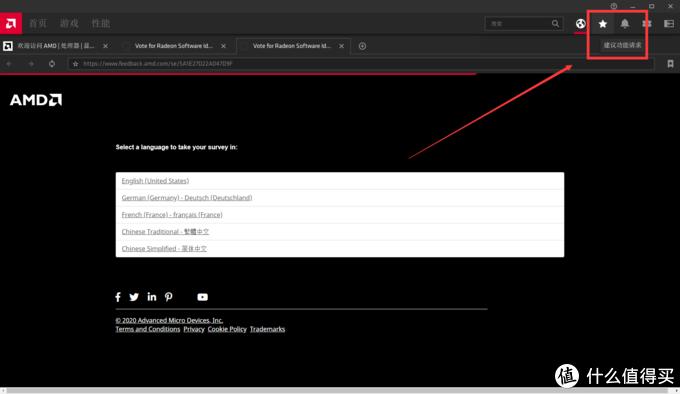Click the © 2020 Advanced Micro Devices link
Screen dimensions: 680x394
[x=169, y=320]
